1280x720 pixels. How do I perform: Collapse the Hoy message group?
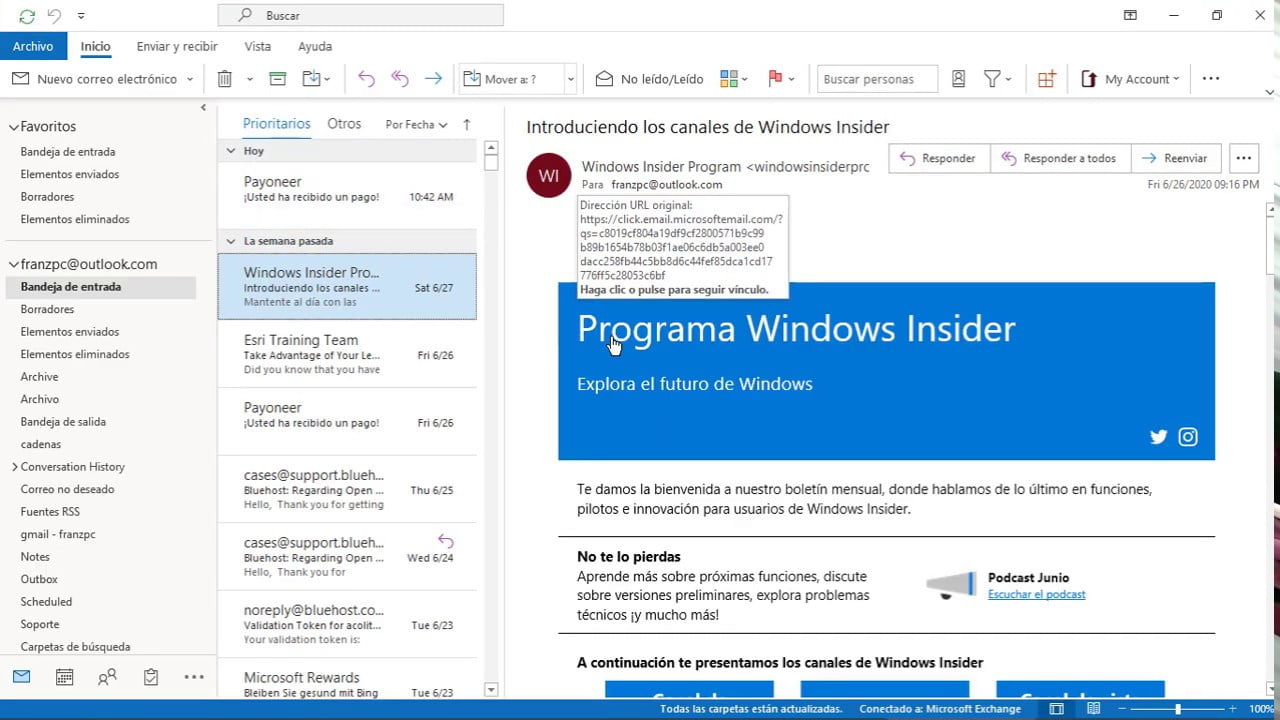tap(230, 151)
